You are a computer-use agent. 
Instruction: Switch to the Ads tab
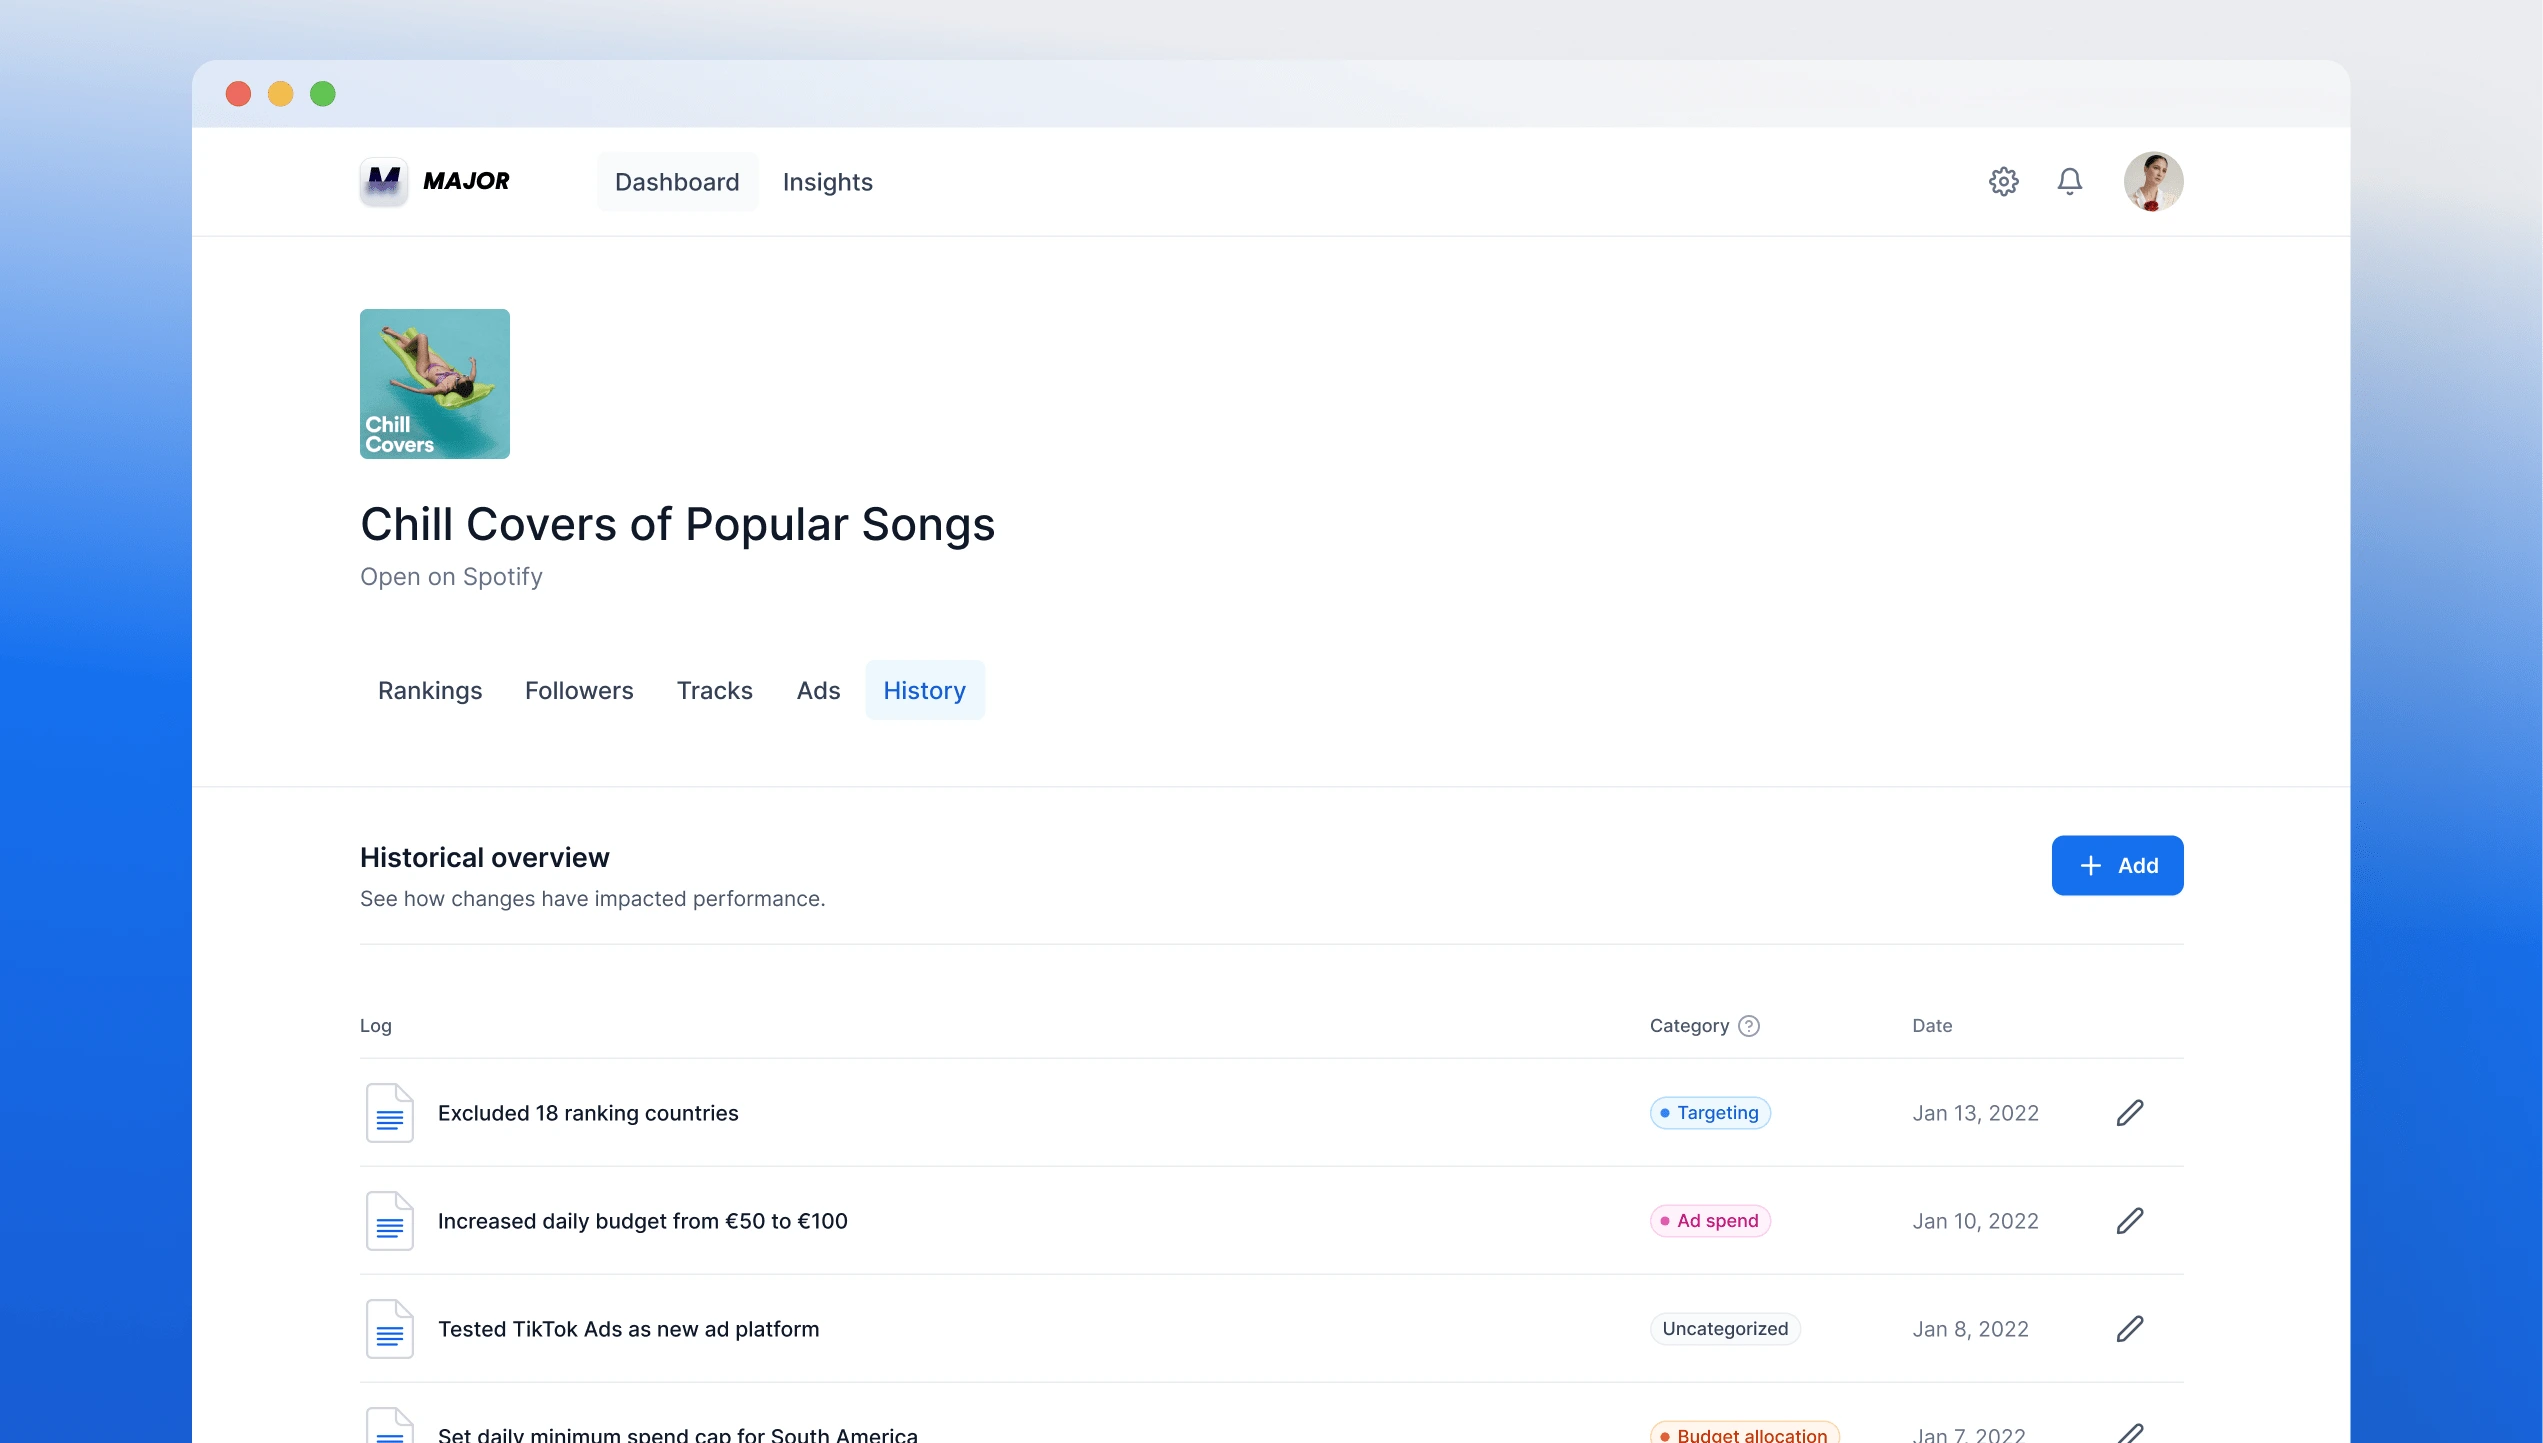click(x=817, y=690)
